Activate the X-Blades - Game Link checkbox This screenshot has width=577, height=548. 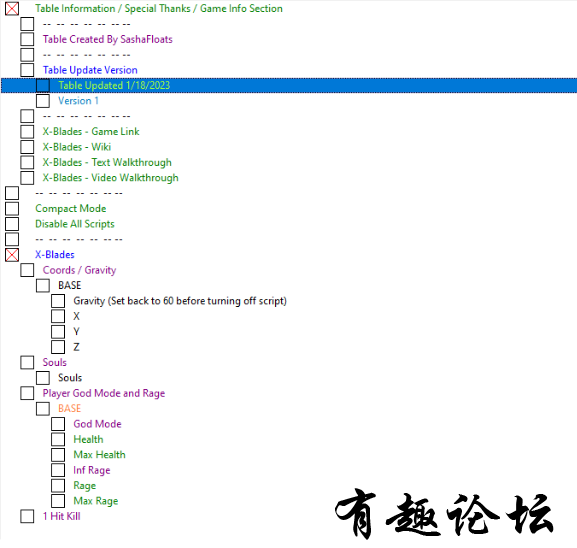27,131
